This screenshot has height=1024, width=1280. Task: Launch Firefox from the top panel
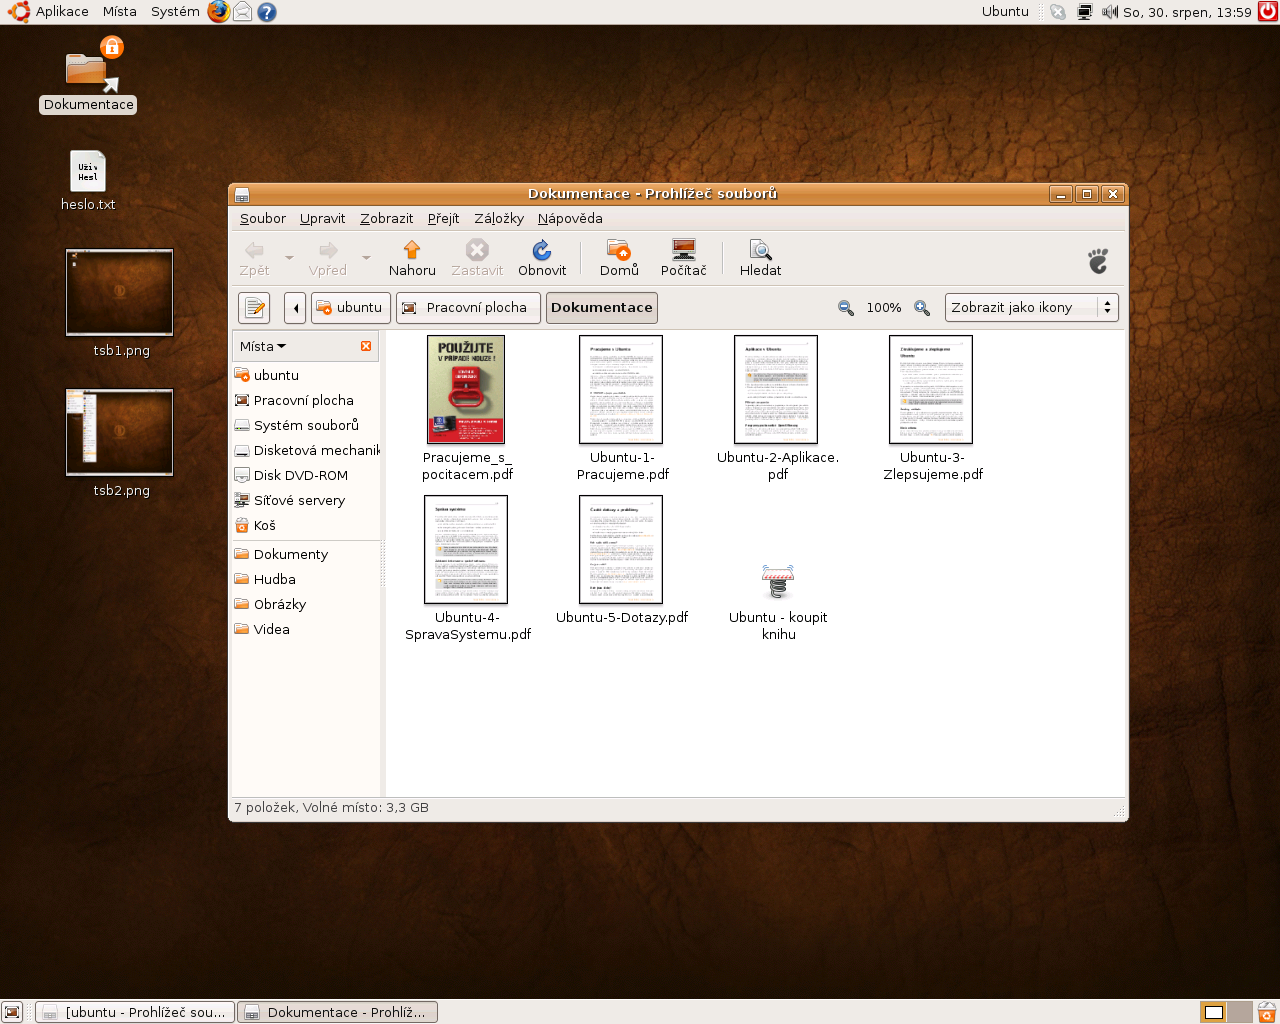[218, 12]
